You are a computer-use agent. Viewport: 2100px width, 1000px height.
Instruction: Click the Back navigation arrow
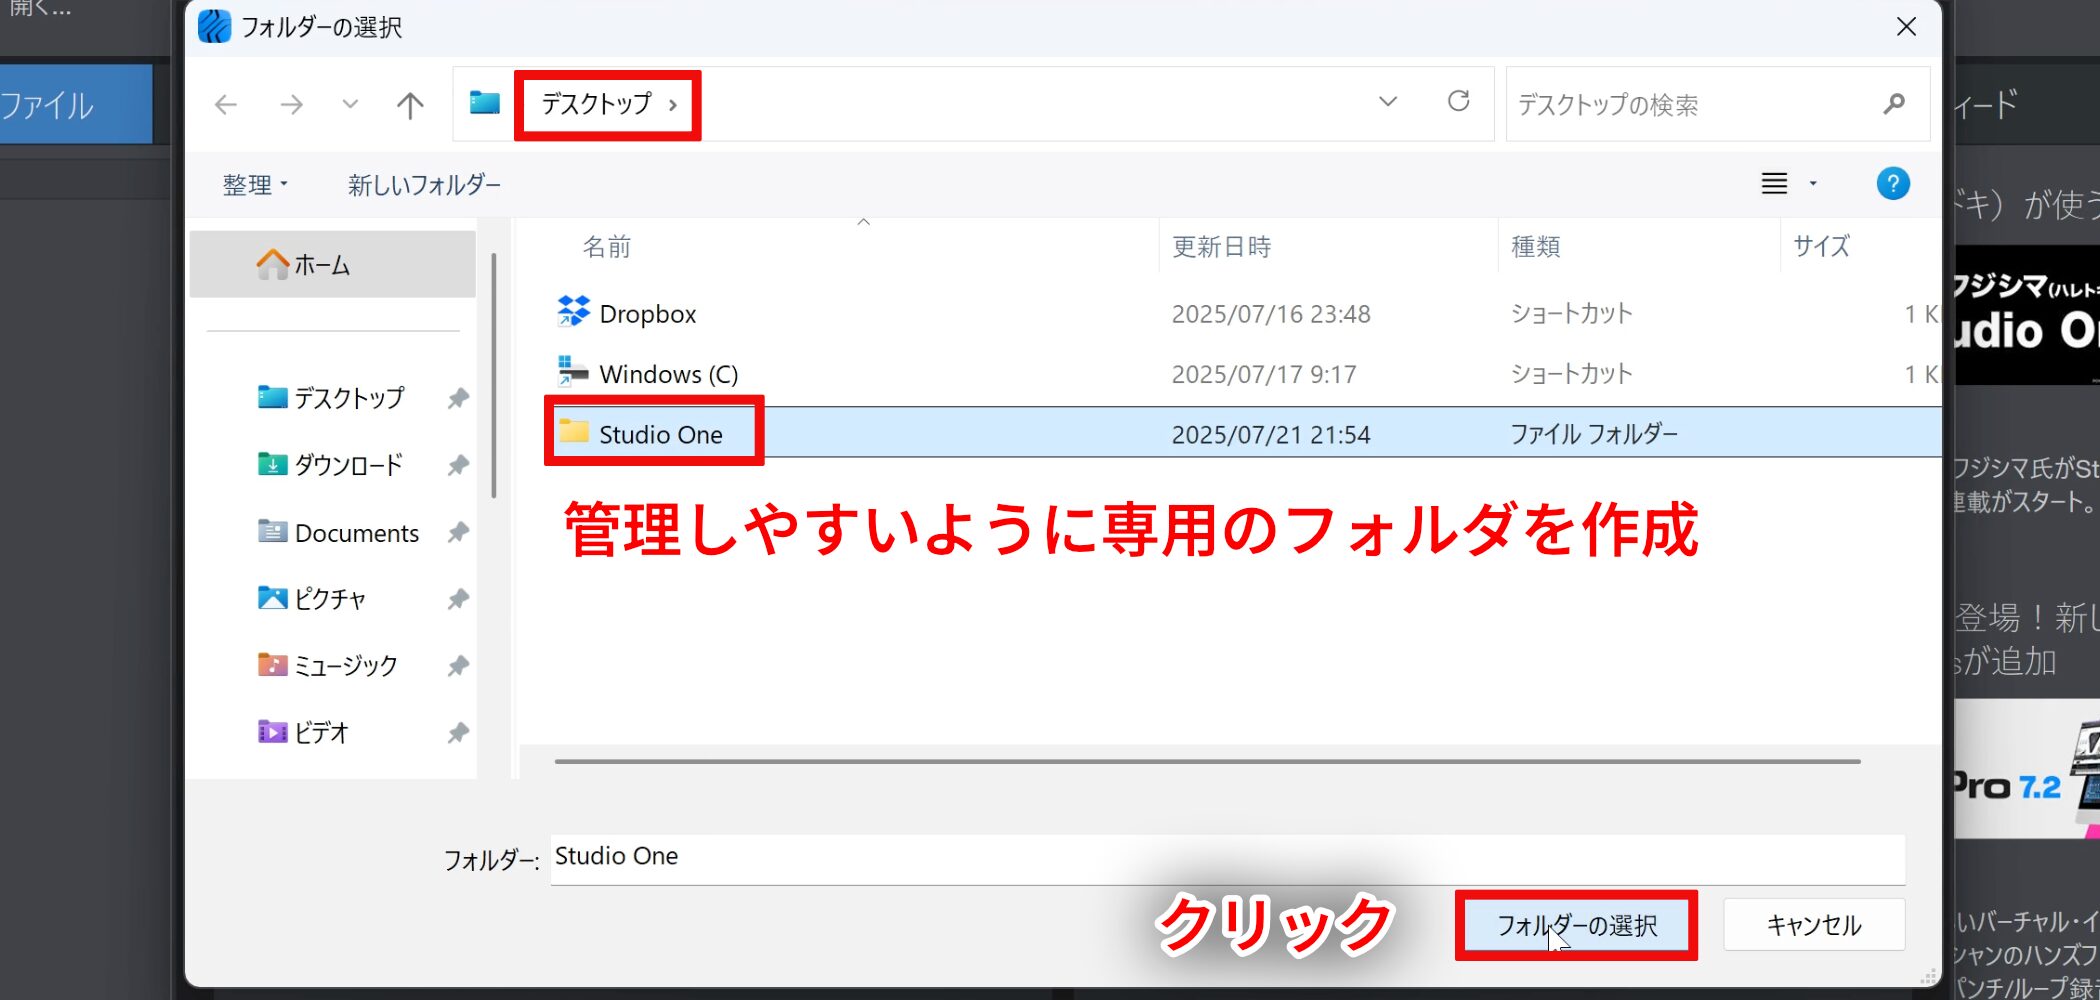coord(226,105)
